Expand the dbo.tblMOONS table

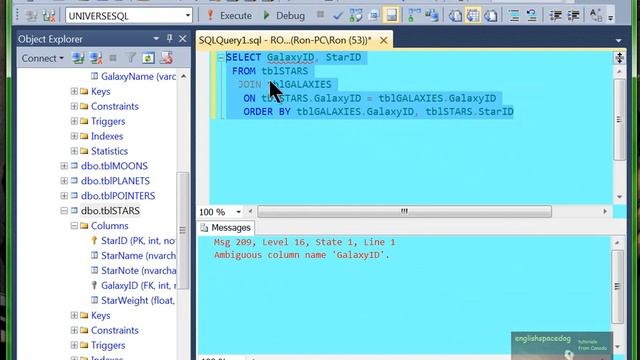pos(64,166)
